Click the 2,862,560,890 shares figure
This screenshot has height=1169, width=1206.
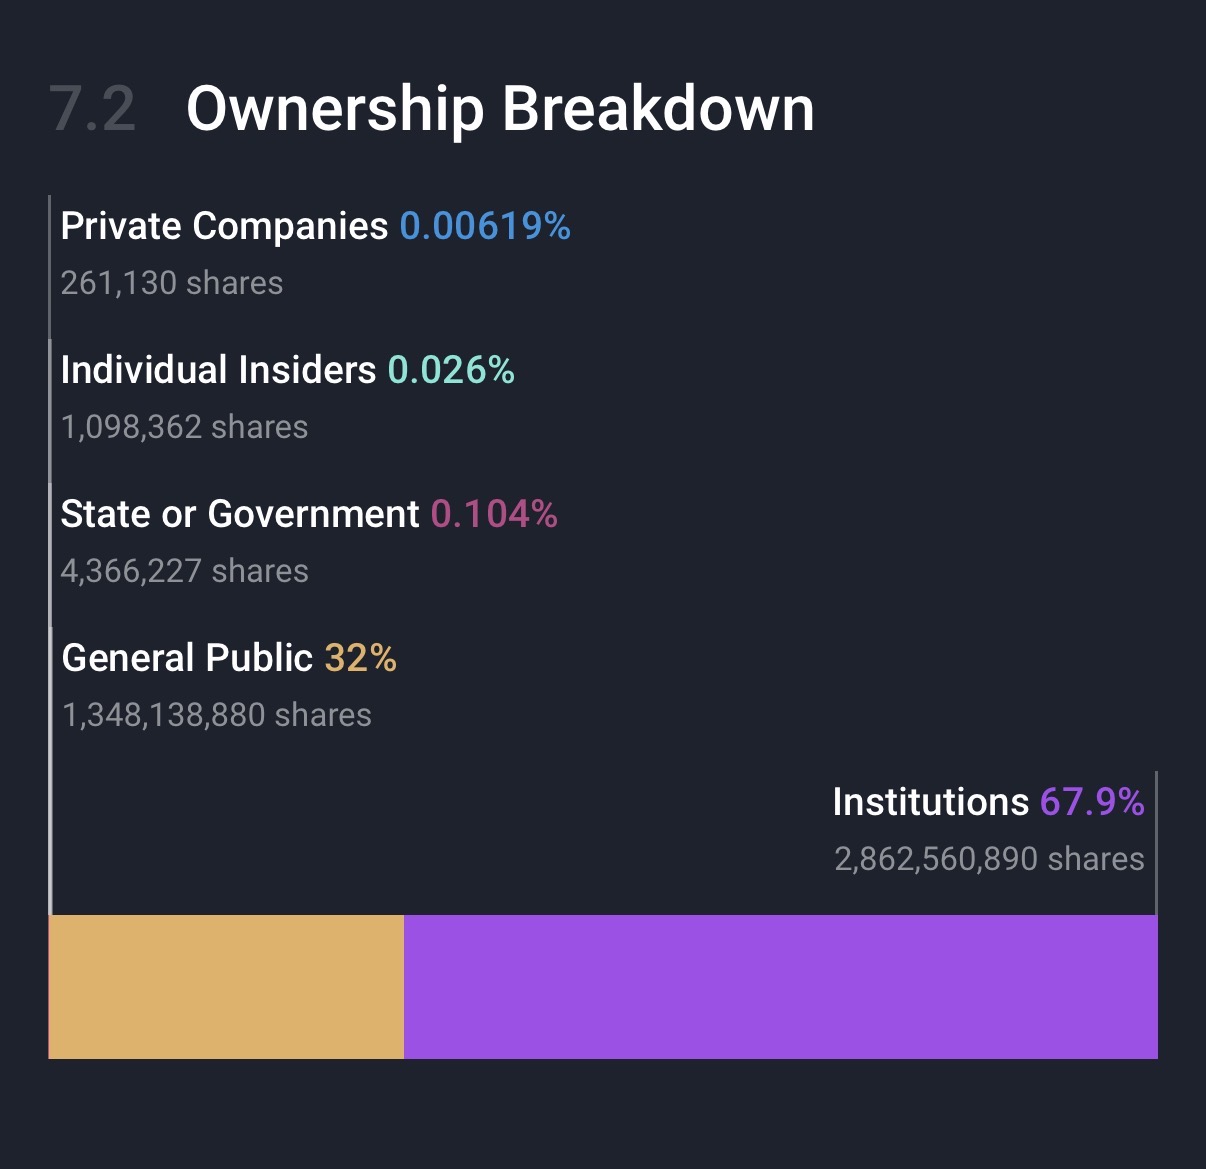tap(989, 859)
